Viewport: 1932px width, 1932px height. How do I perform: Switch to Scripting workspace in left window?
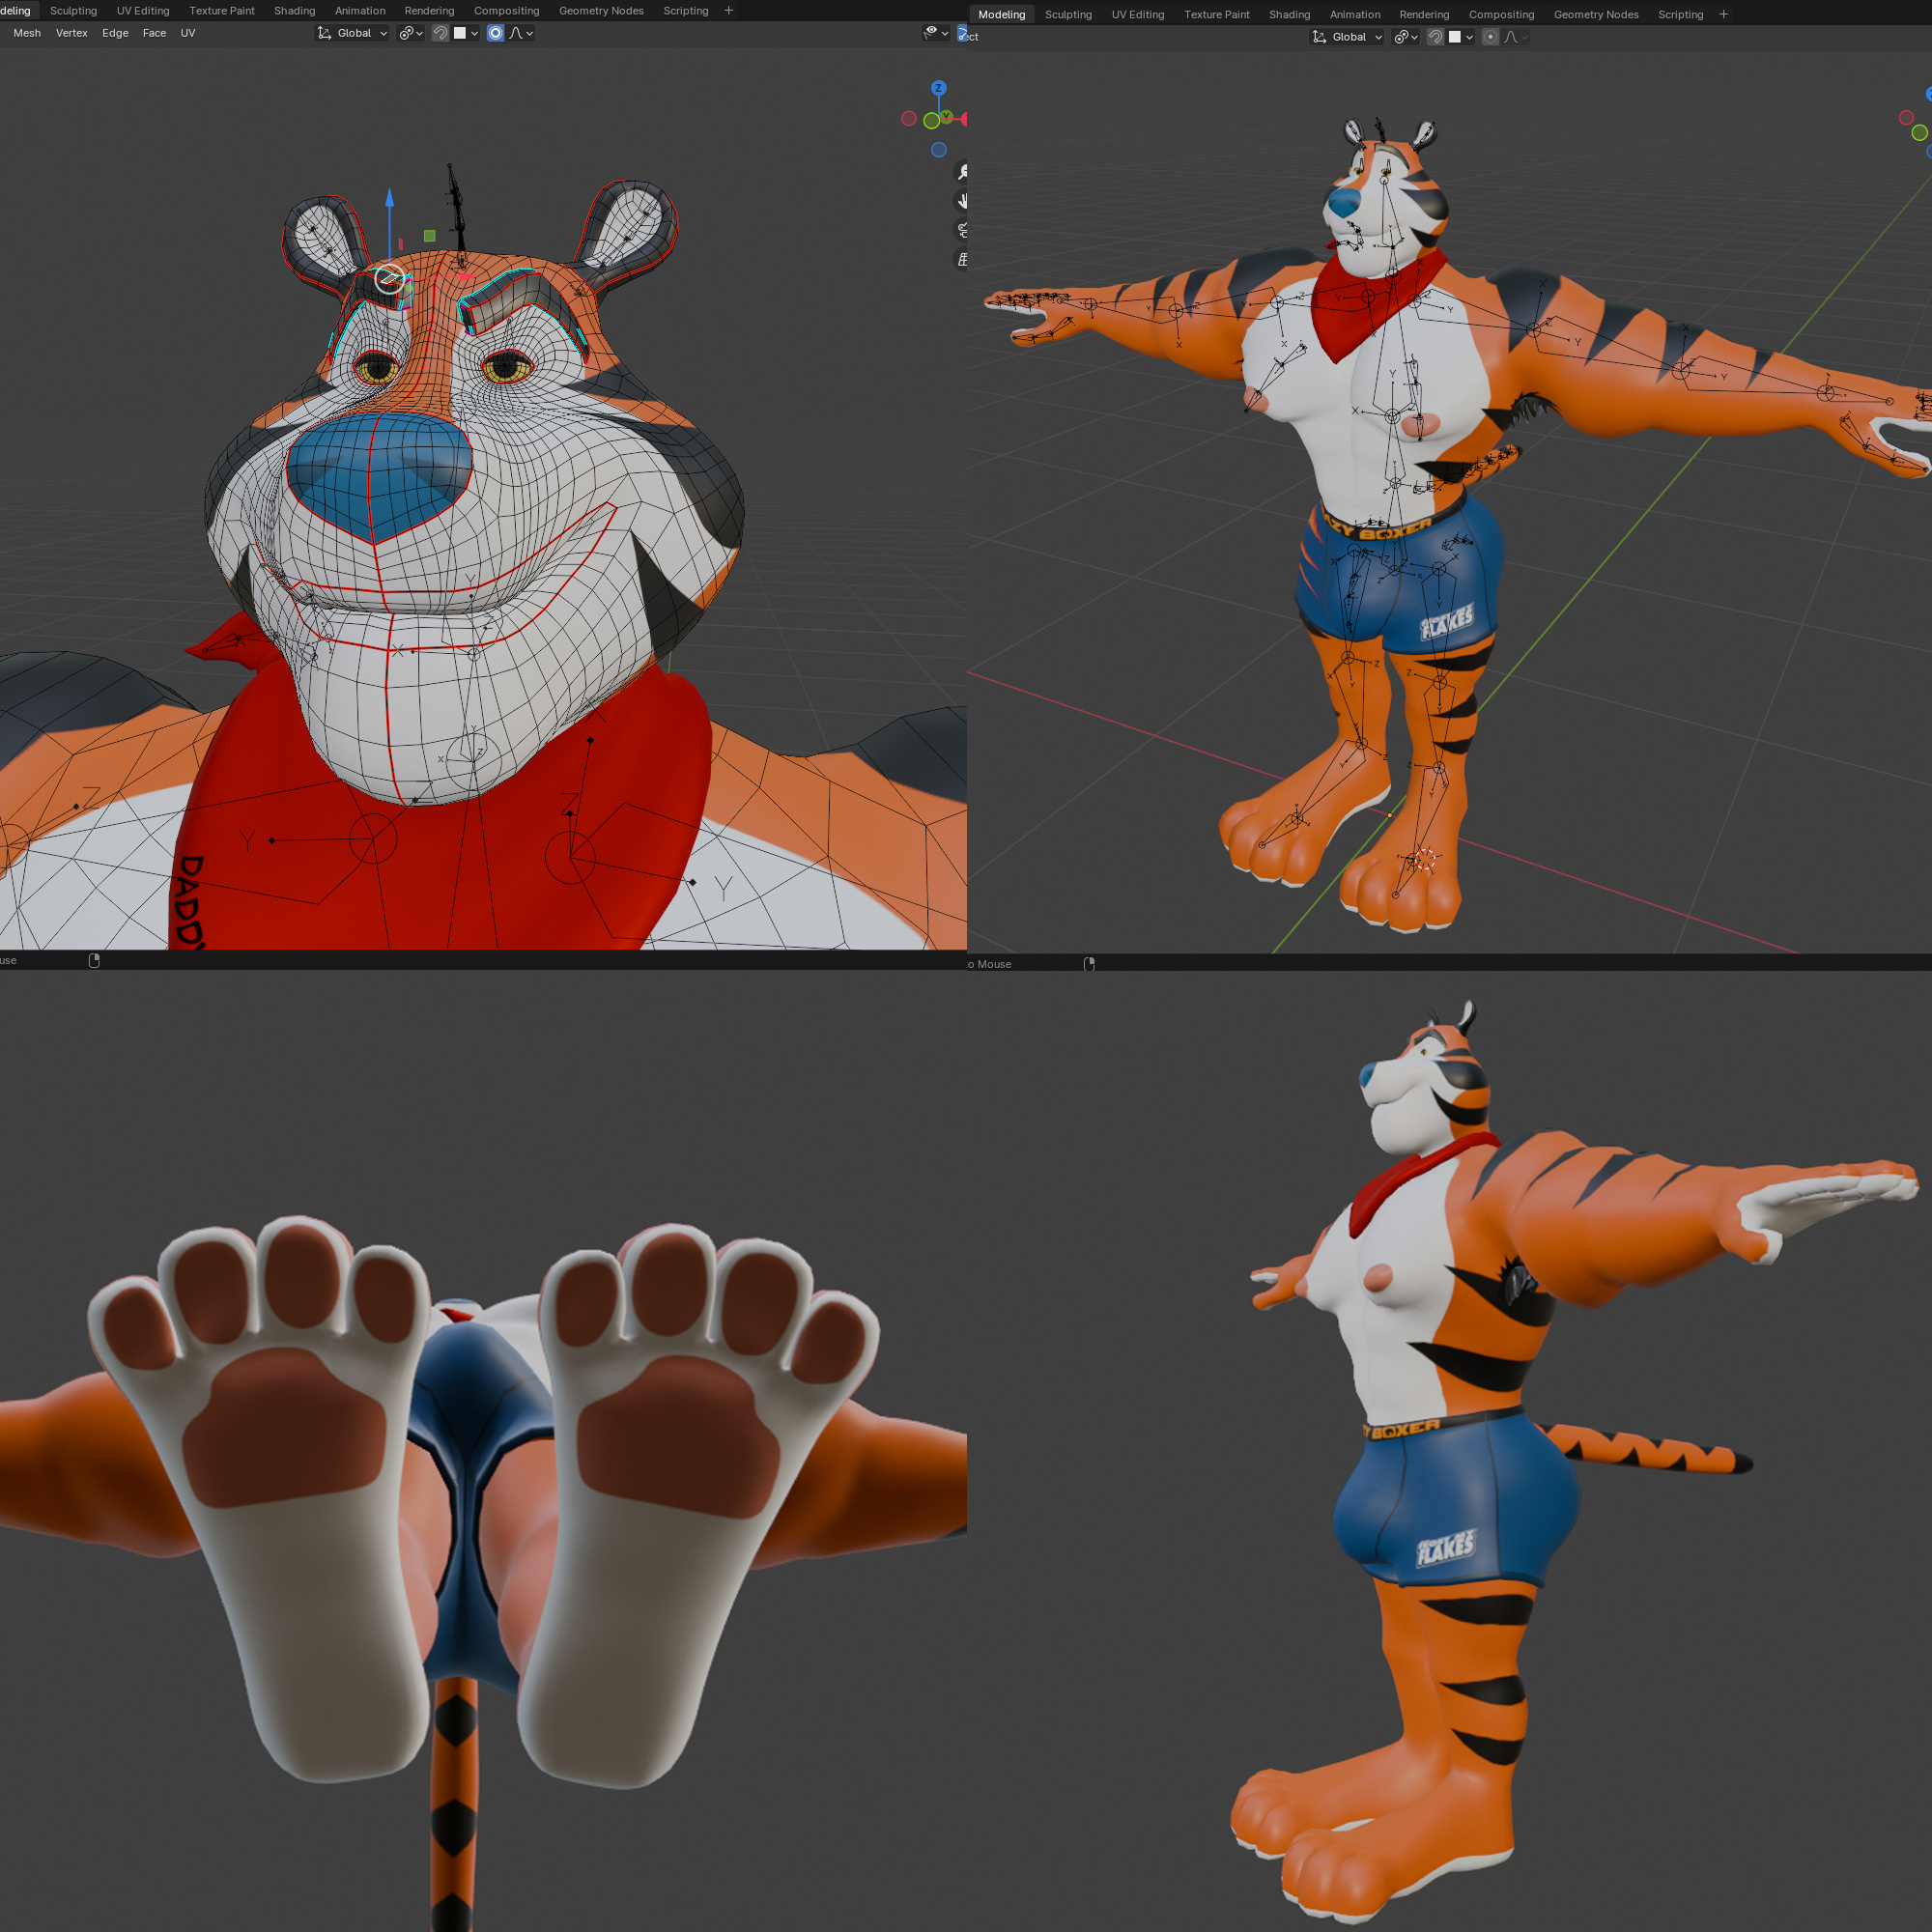(686, 11)
